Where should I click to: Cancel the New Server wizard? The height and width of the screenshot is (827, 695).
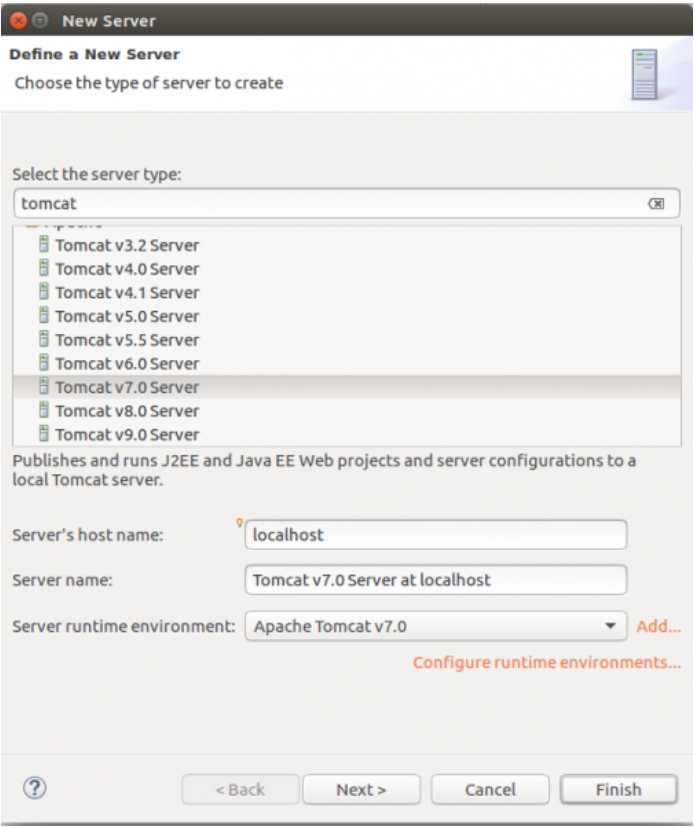pos(490,789)
